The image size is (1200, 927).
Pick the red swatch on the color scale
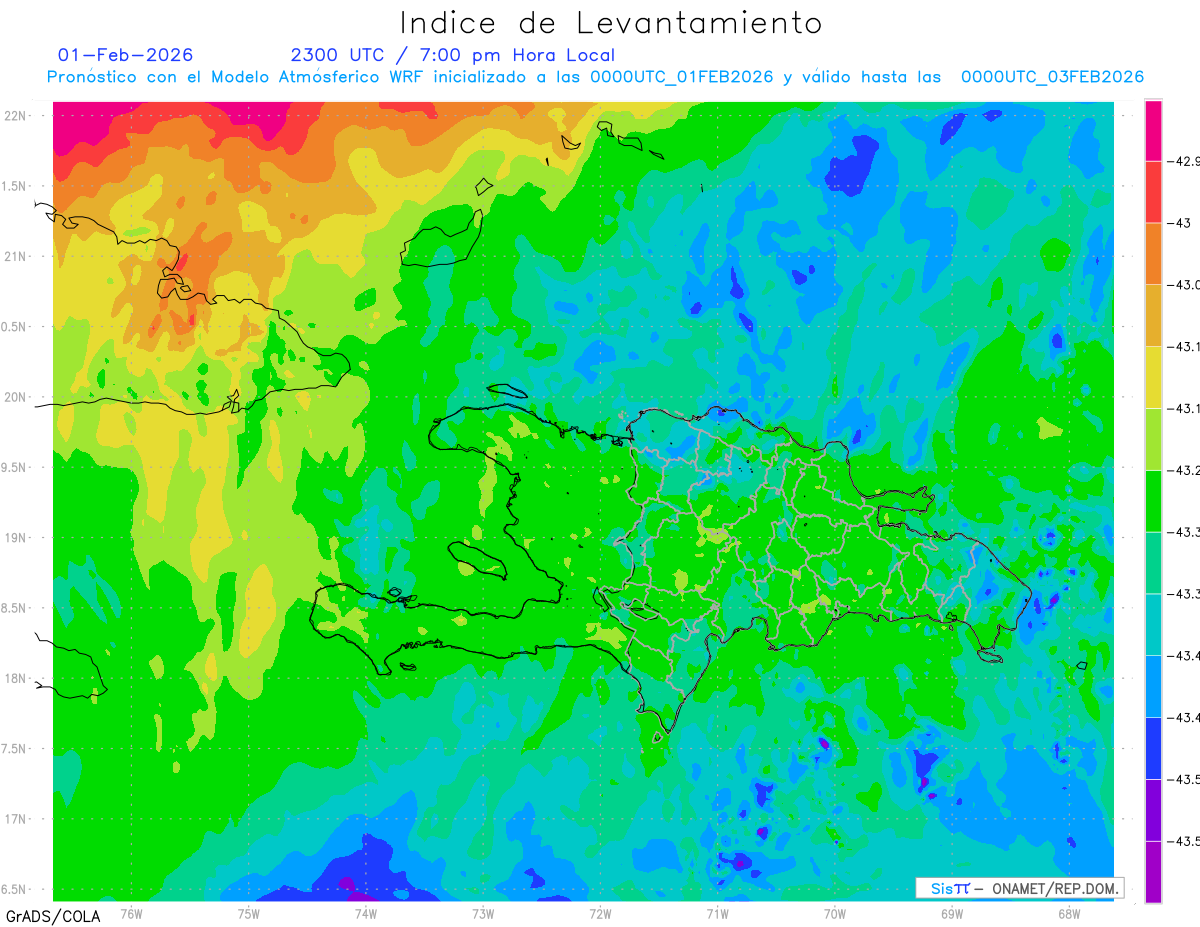click(x=1153, y=191)
